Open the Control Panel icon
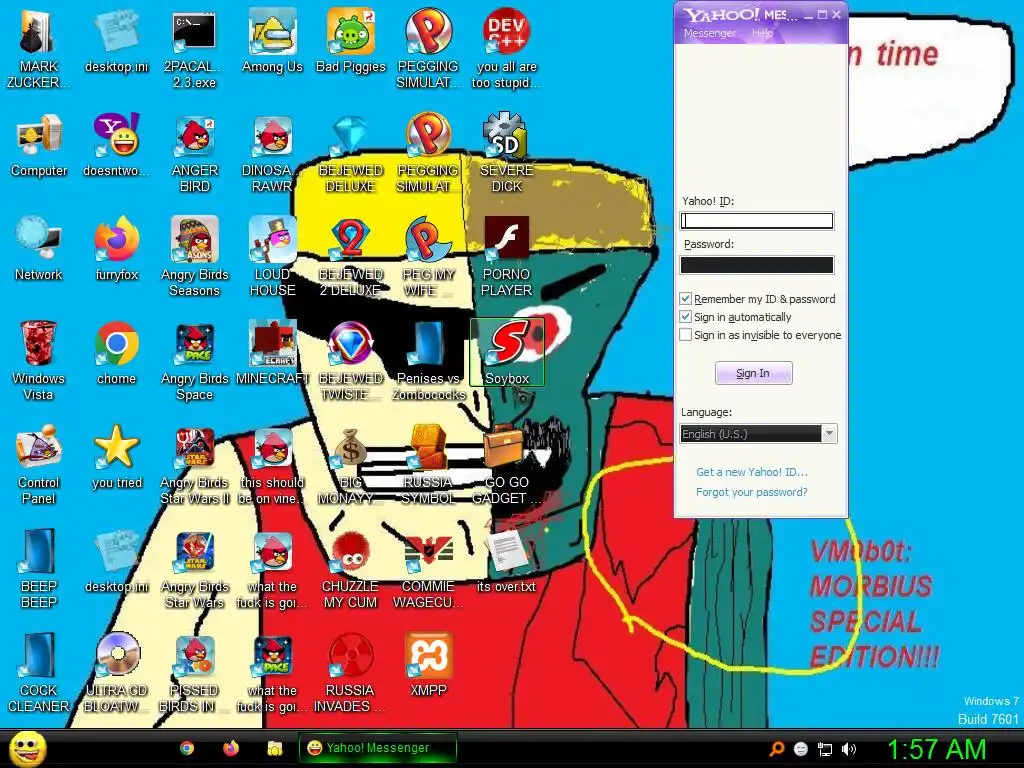 click(x=39, y=464)
